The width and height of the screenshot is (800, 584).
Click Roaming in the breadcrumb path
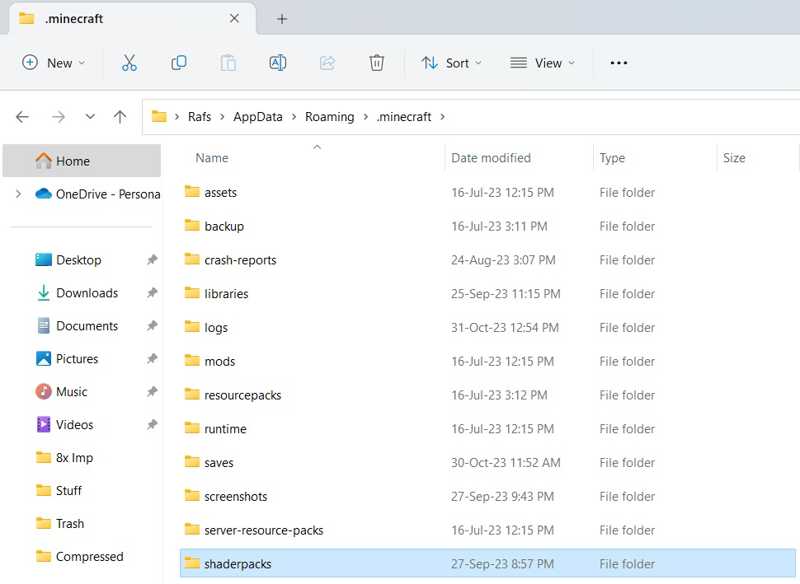click(330, 117)
